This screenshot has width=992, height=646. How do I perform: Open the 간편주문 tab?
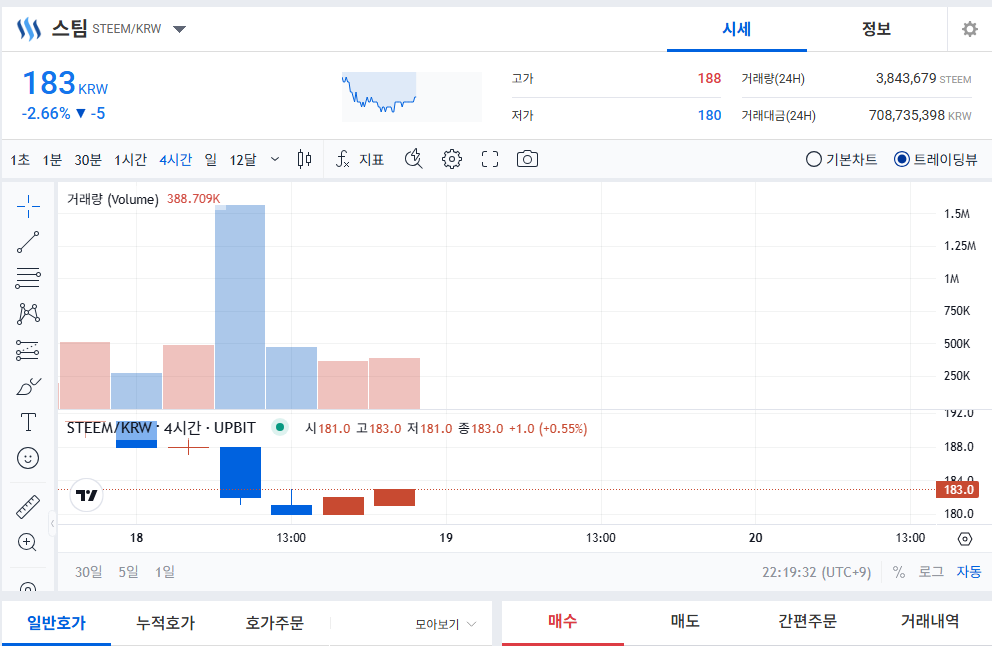point(807,621)
